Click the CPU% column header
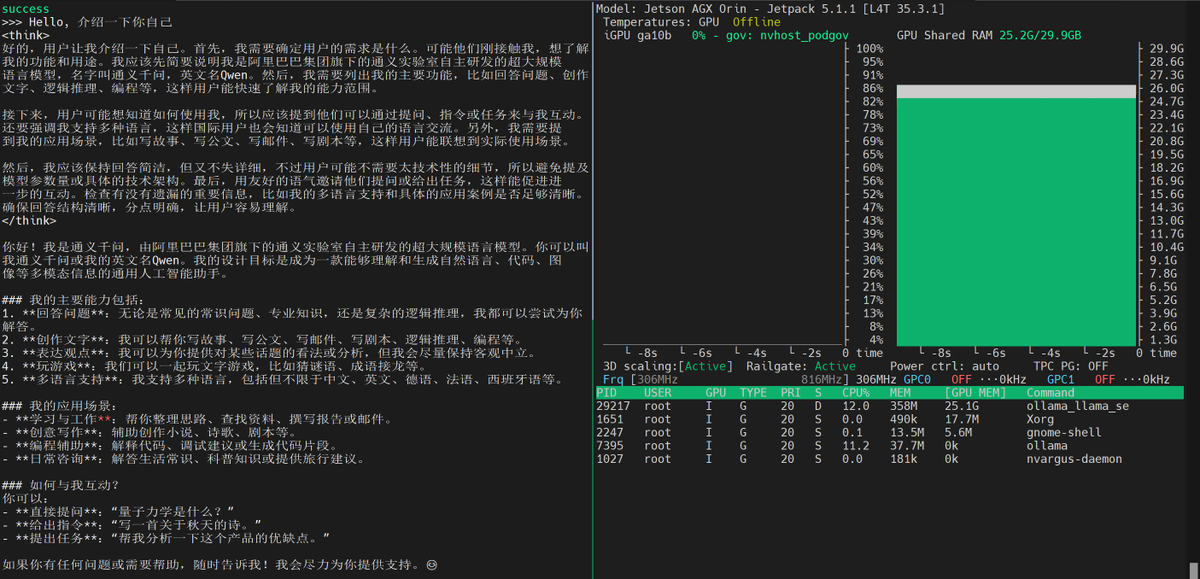Viewport: 1200px width, 579px height. (856, 393)
